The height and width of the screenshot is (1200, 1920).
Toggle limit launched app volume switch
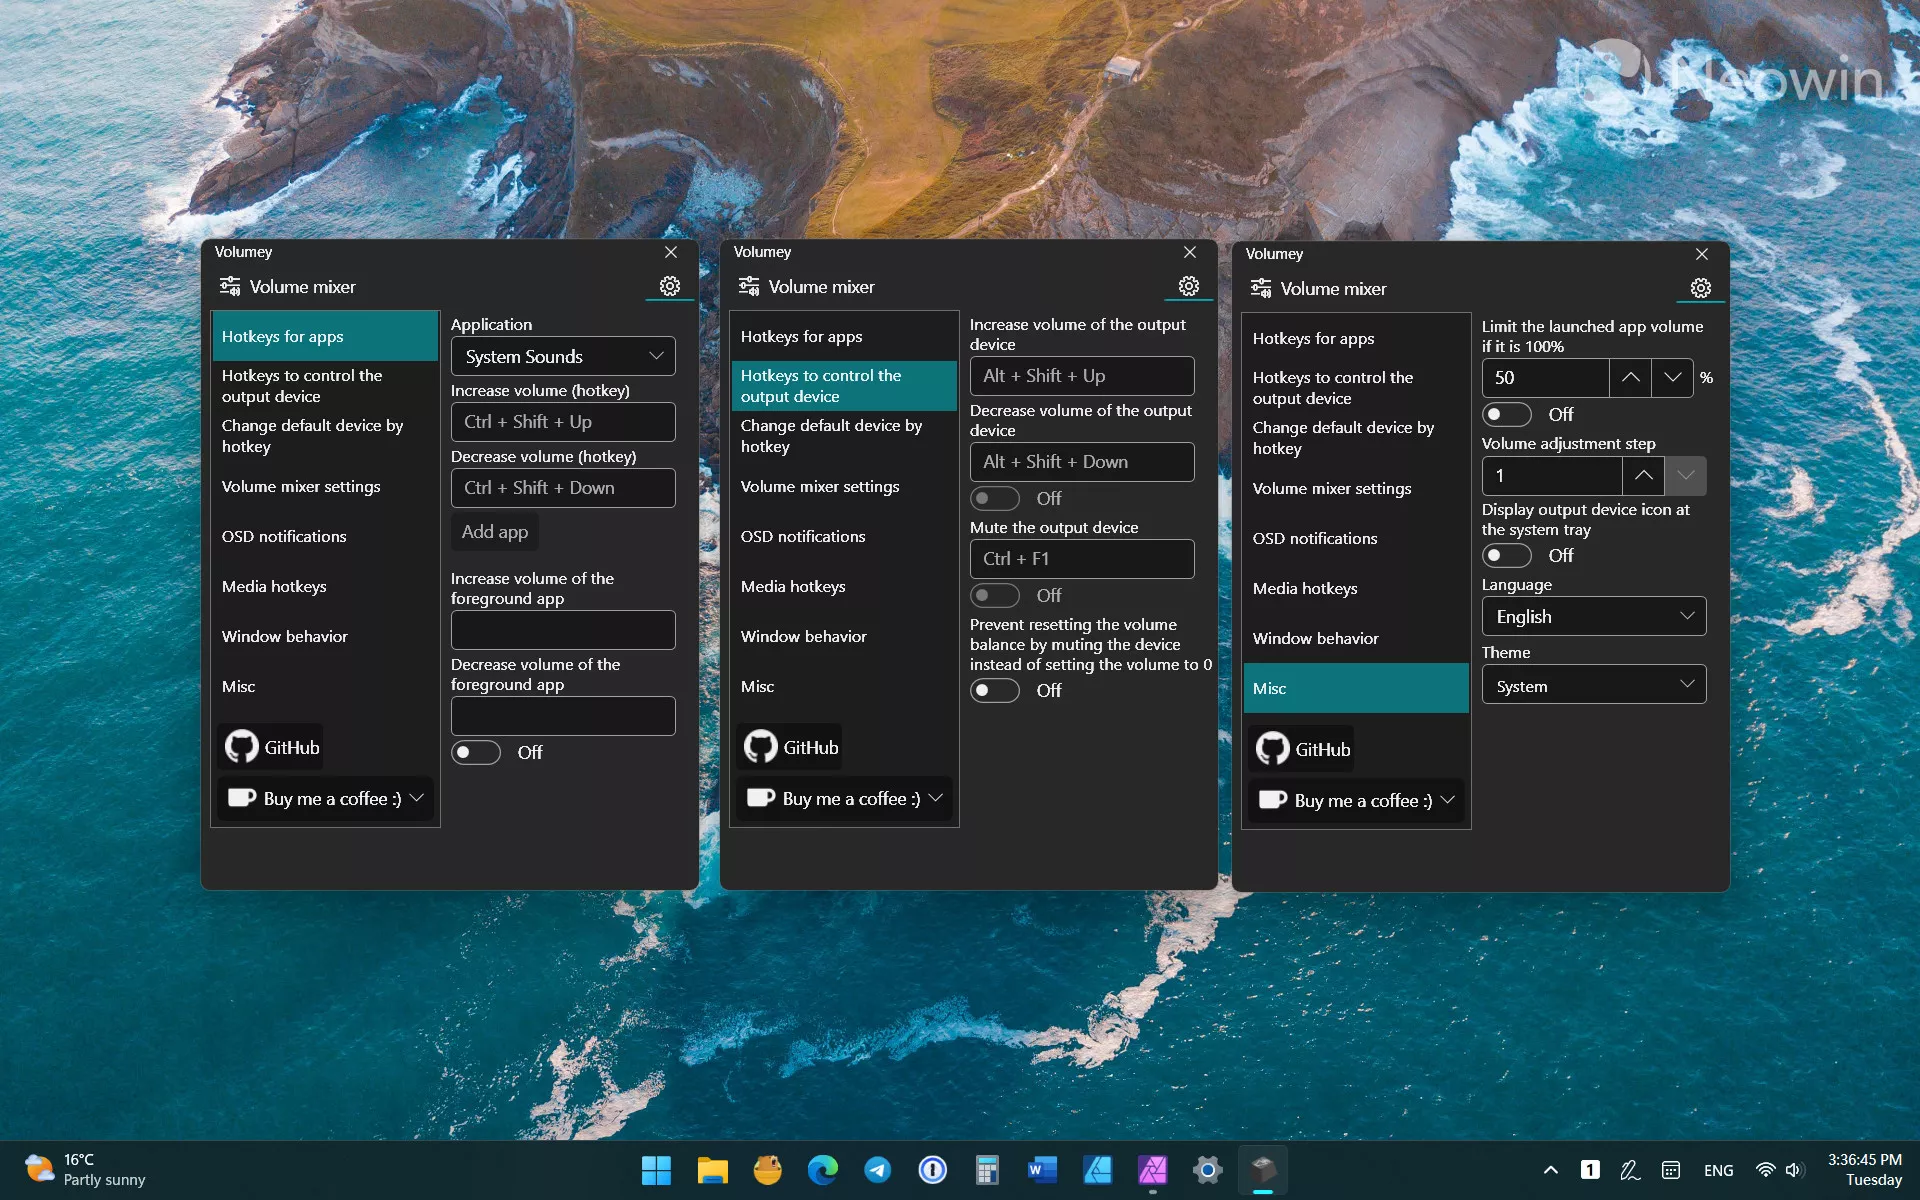pyautogui.click(x=1507, y=414)
